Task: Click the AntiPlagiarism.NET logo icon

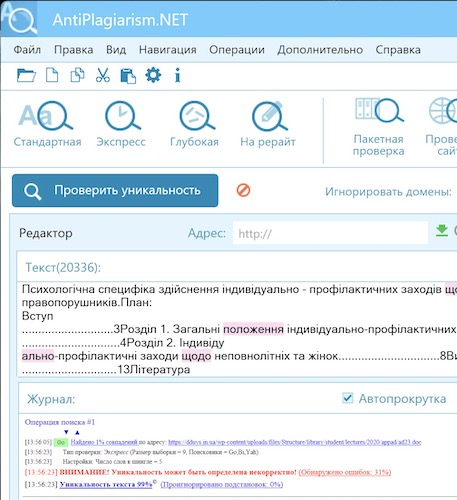Action: point(19,19)
